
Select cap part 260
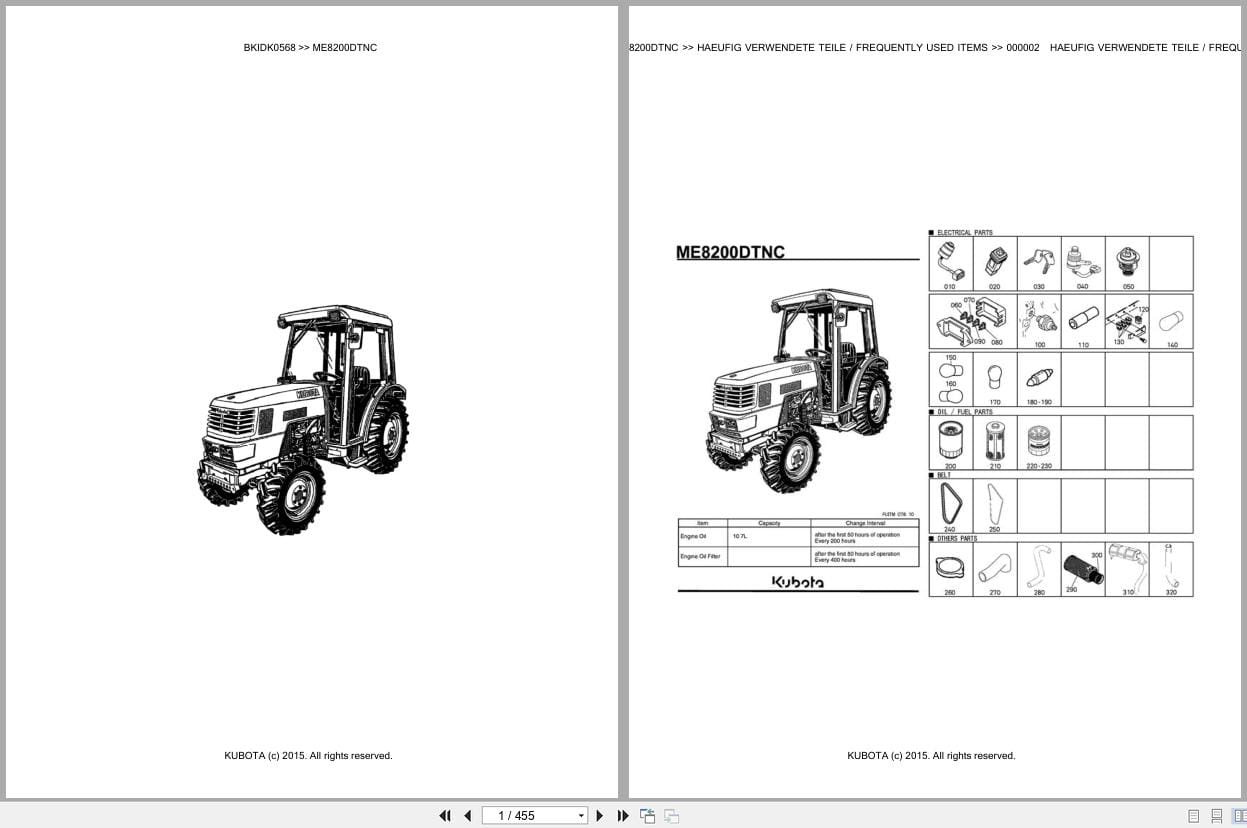950,570
